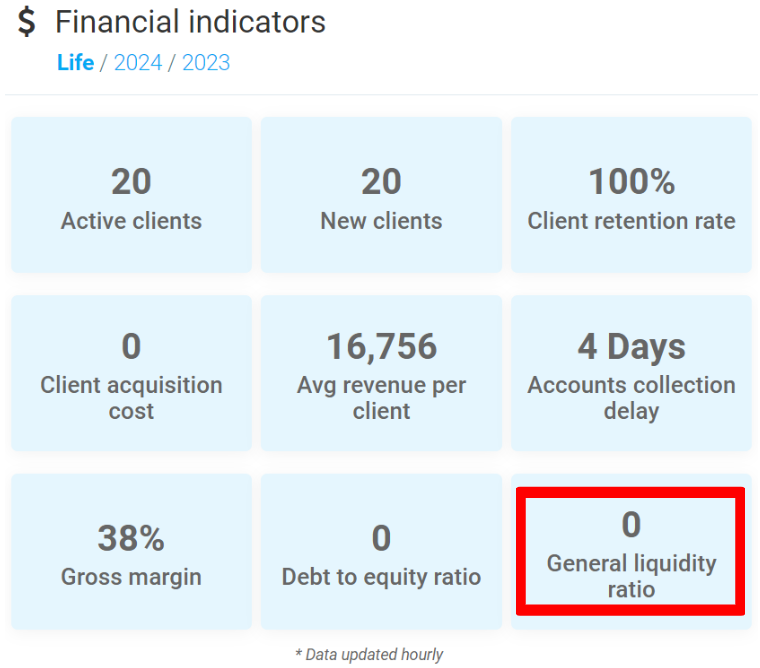Click the Avg revenue per client label
This screenshot has width=760, height=668.
pyautogui.click(x=381, y=398)
